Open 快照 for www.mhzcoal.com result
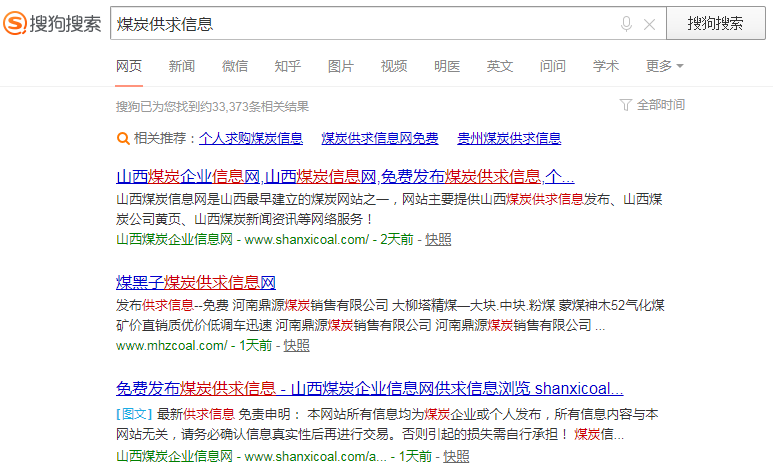 coord(296,345)
